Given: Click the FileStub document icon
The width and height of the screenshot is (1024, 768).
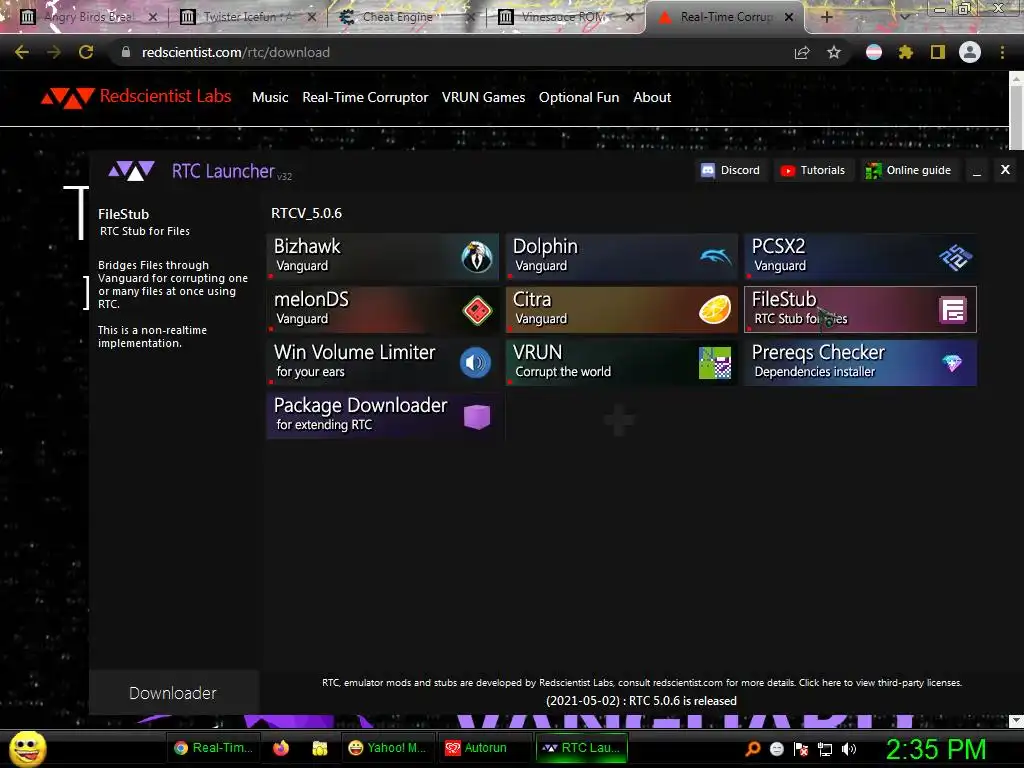Looking at the screenshot, I should tap(953, 310).
